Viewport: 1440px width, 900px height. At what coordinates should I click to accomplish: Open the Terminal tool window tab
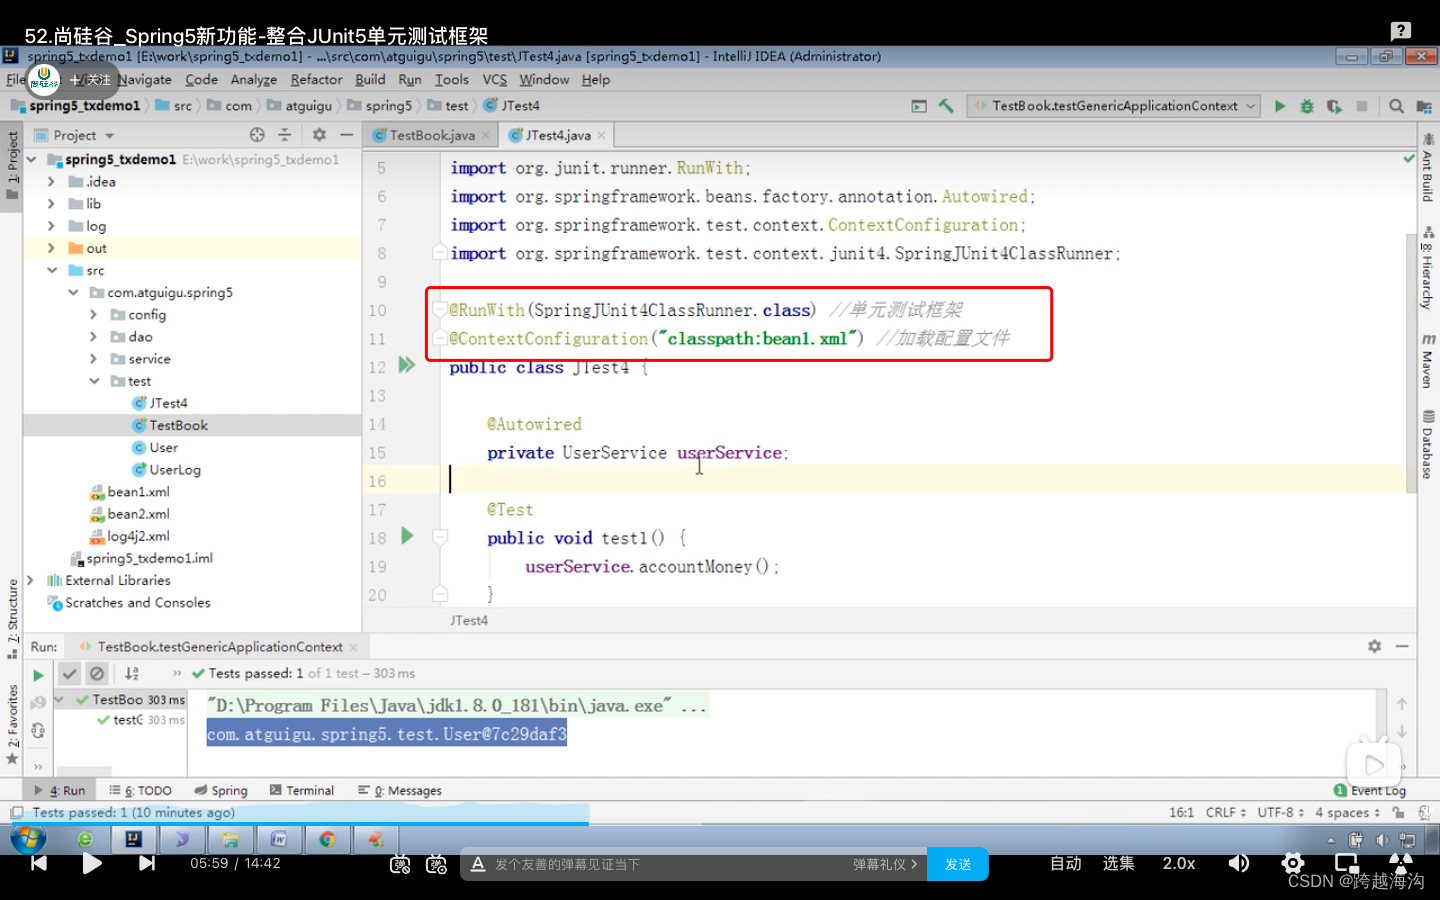coord(302,790)
